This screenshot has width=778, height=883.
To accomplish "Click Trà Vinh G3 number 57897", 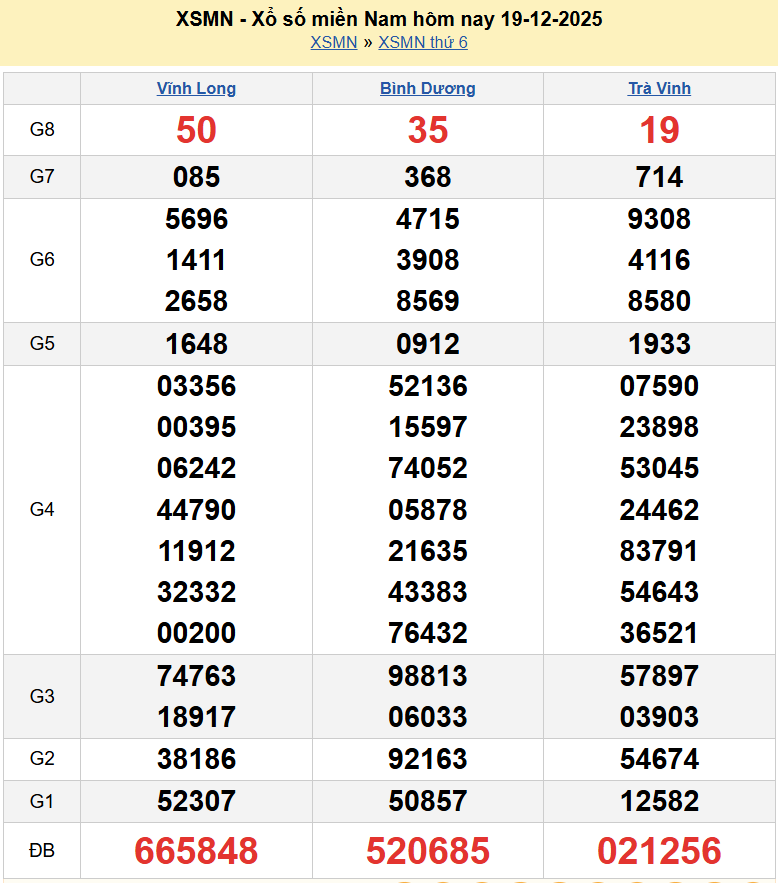I will pyautogui.click(x=659, y=676).
